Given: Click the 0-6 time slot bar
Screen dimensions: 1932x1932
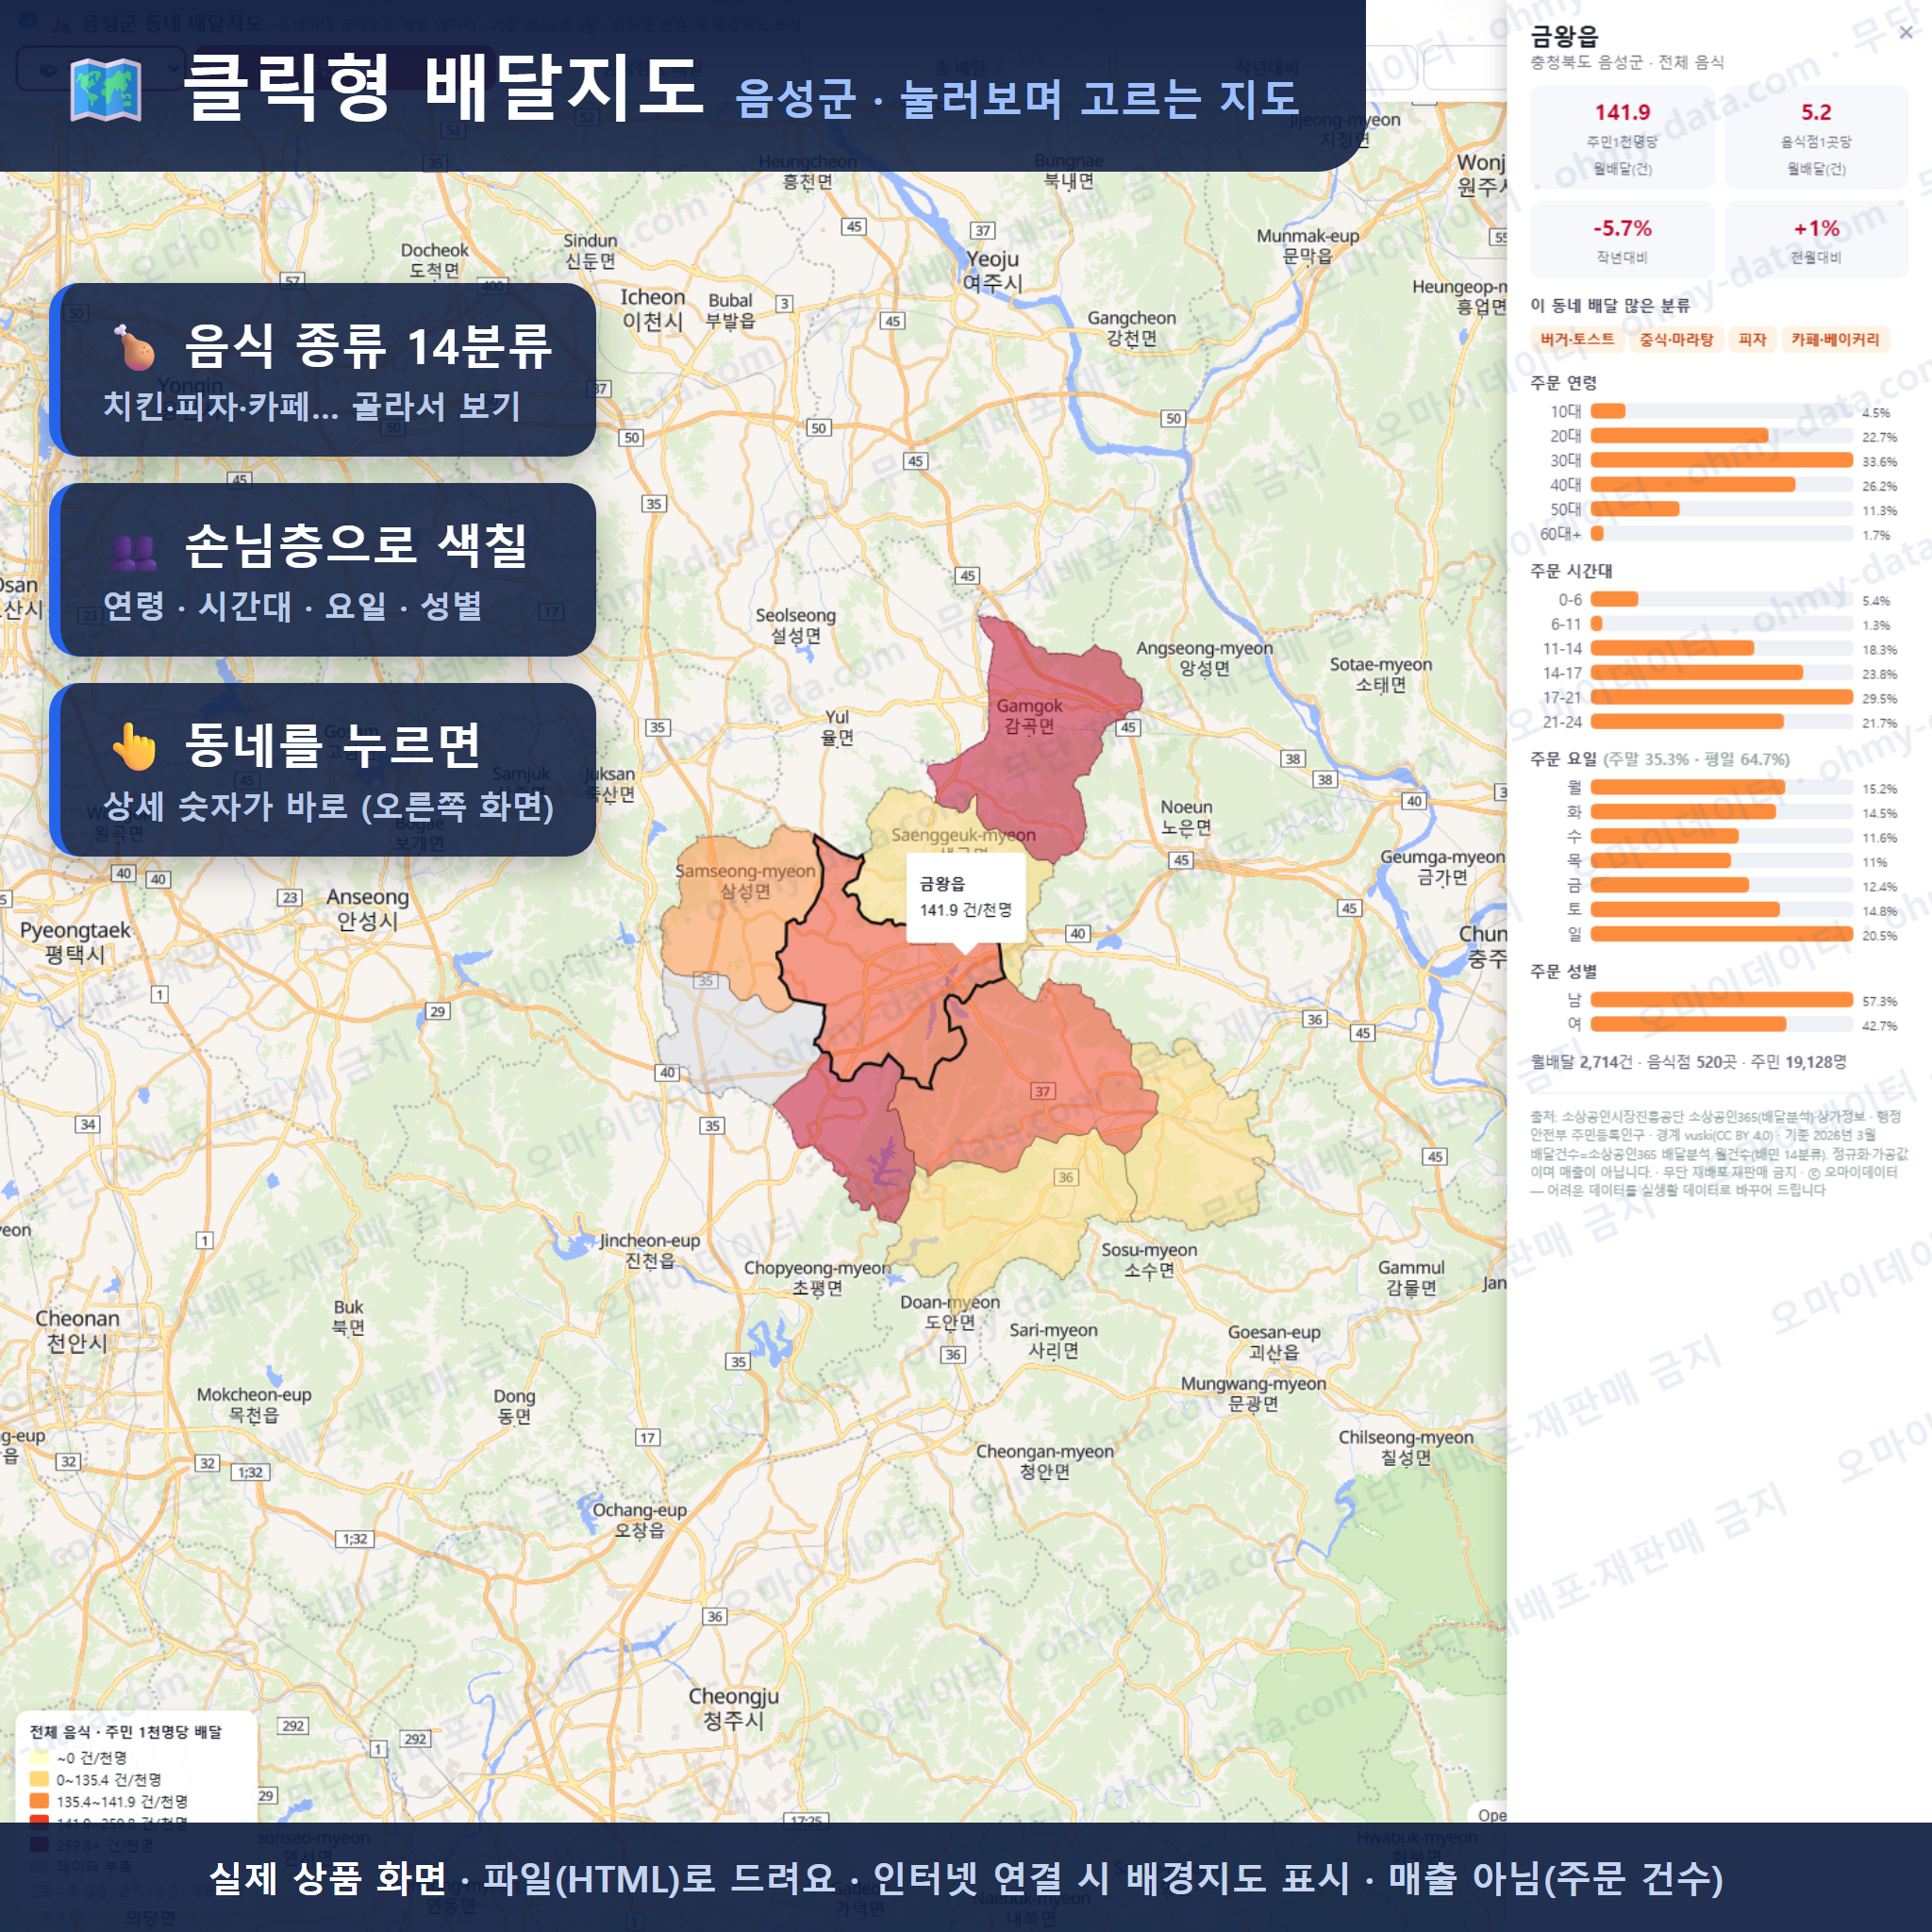Looking at the screenshot, I should [x=1721, y=599].
